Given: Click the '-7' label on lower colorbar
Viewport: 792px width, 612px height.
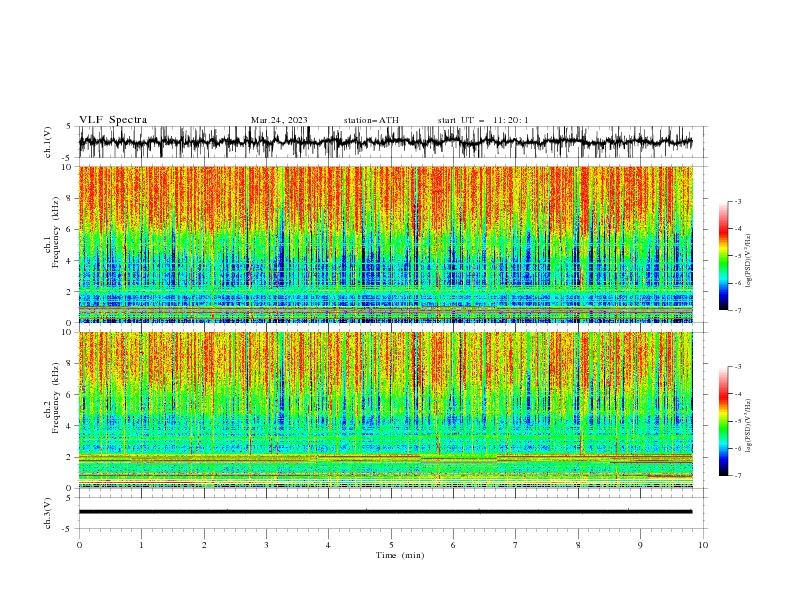Looking at the screenshot, I should [737, 476].
